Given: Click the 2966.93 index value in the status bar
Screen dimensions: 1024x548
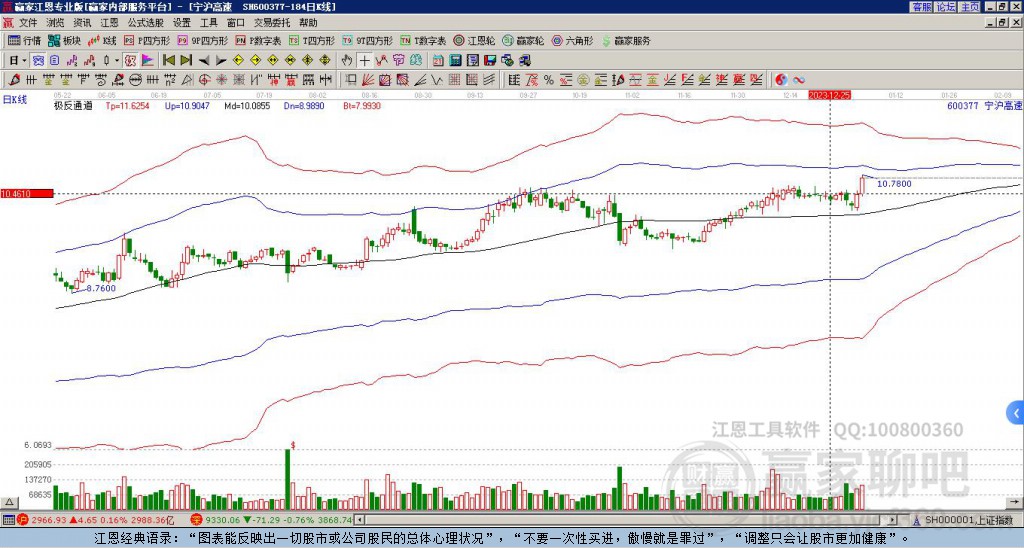Looking at the screenshot, I should [x=48, y=520].
